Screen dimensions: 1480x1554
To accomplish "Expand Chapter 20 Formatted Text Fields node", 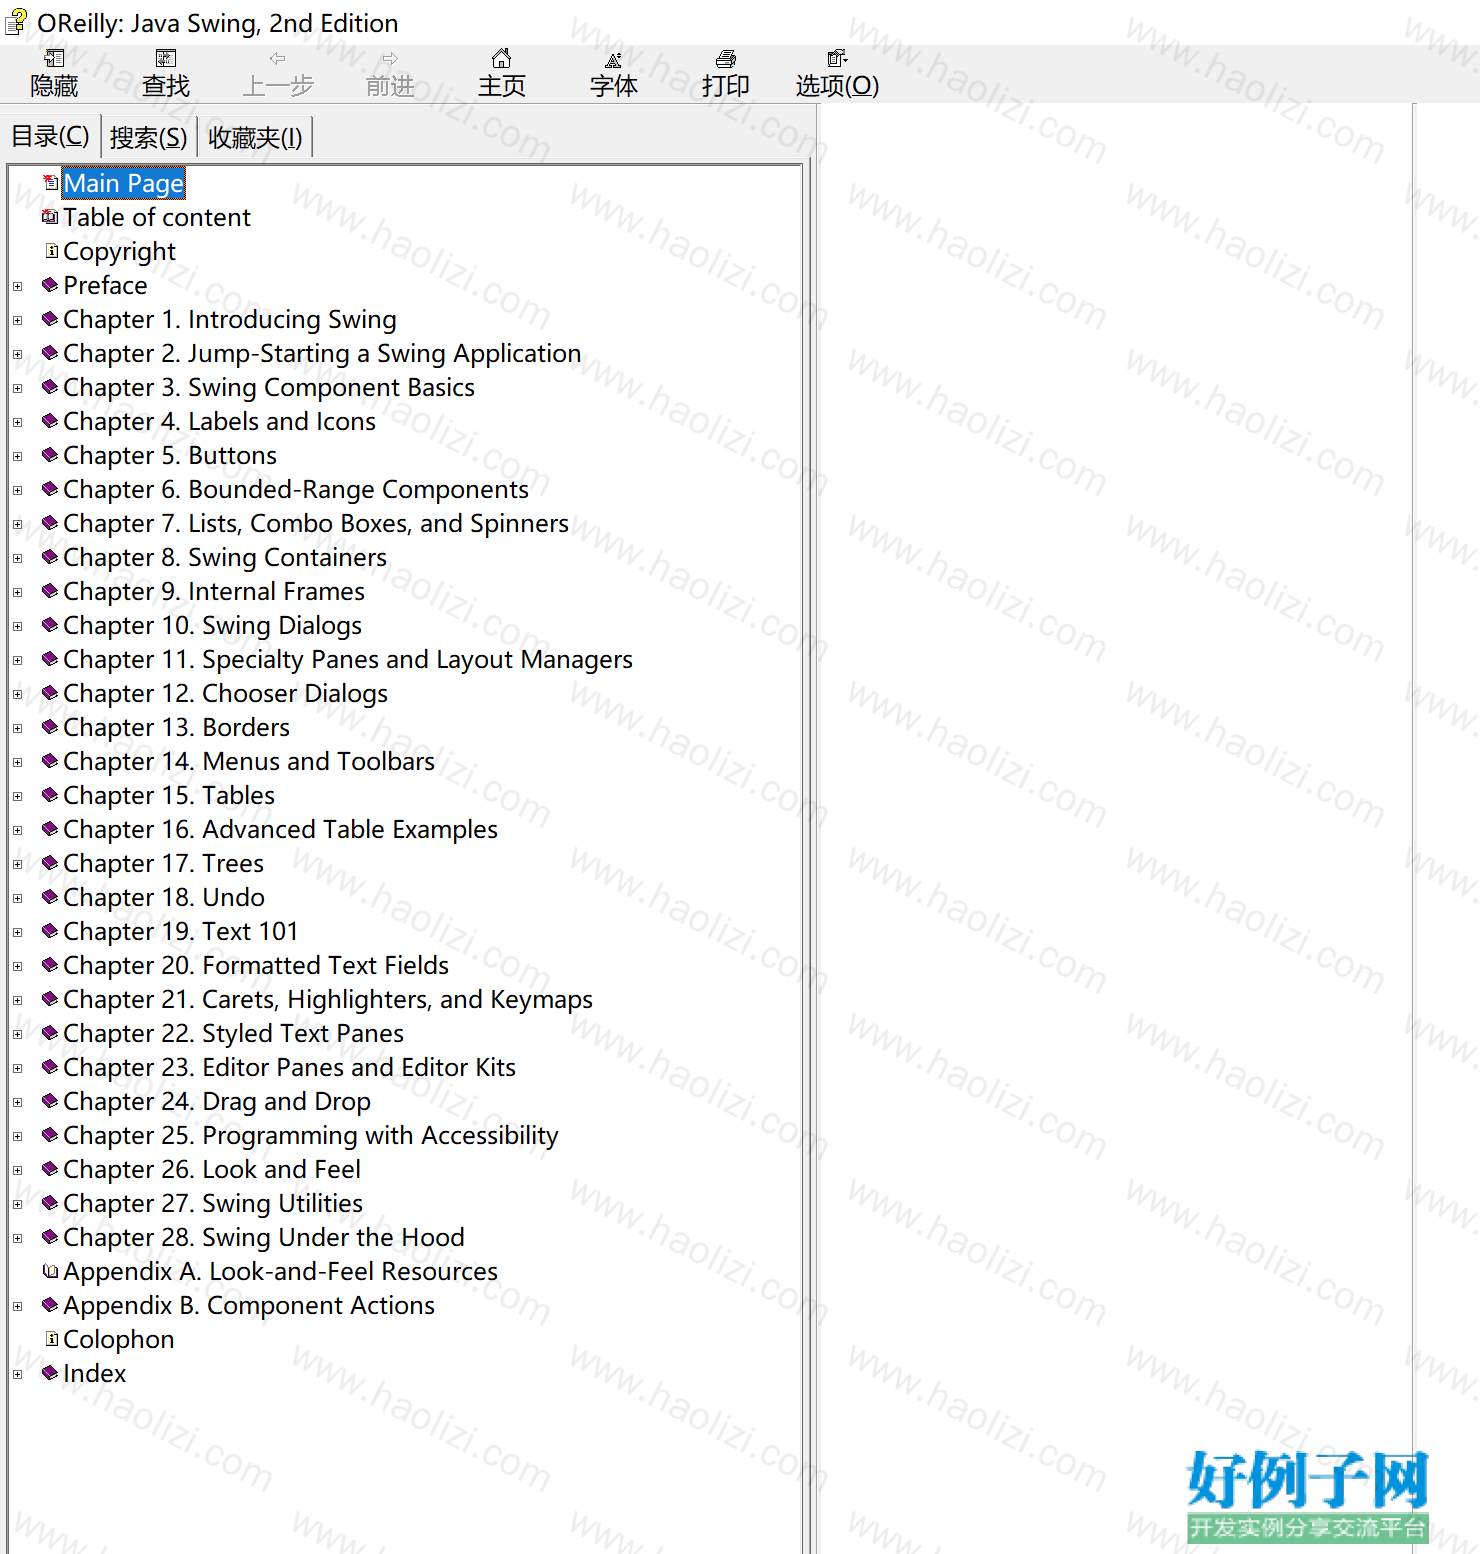I will tap(17, 966).
